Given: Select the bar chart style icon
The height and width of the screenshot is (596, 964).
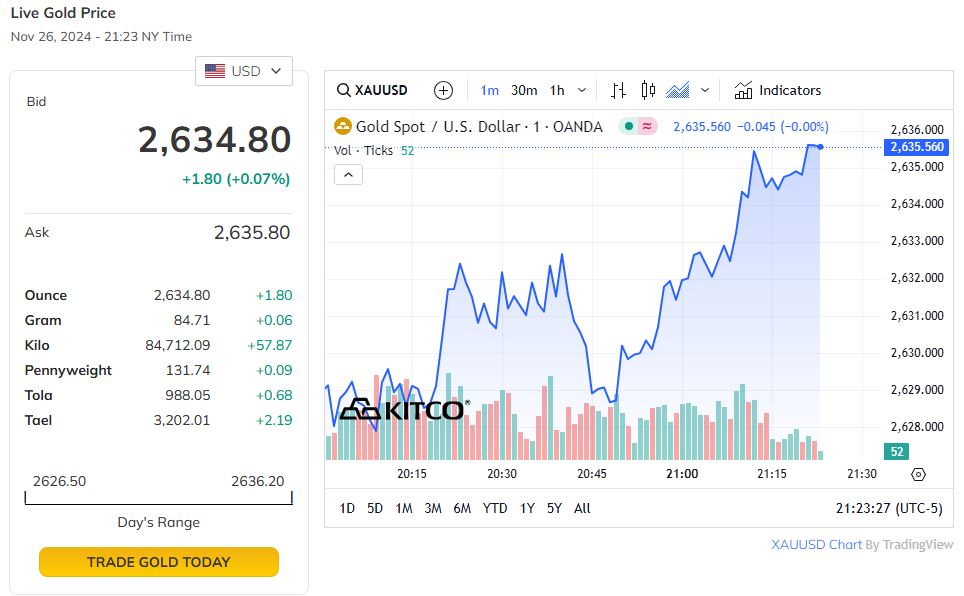Looking at the screenshot, I should pos(618,90).
